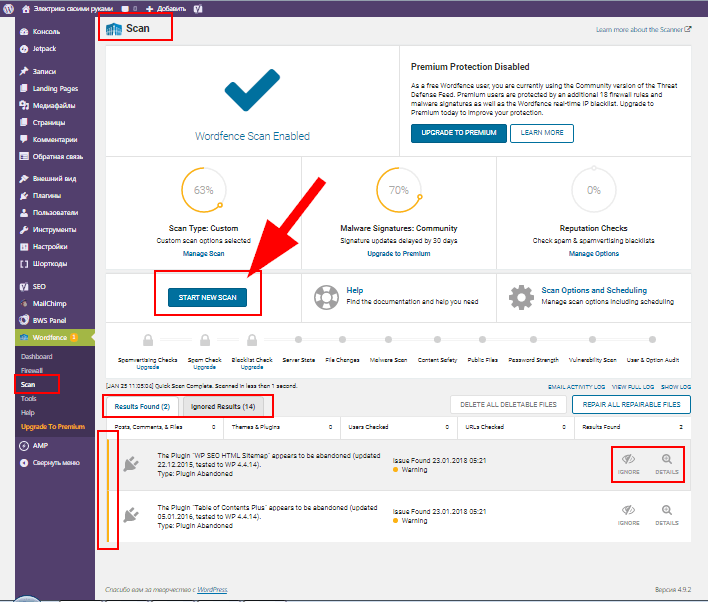This screenshot has height=602, width=708.
Task: Open Wordfence Tools submenu
Action: click(28, 398)
